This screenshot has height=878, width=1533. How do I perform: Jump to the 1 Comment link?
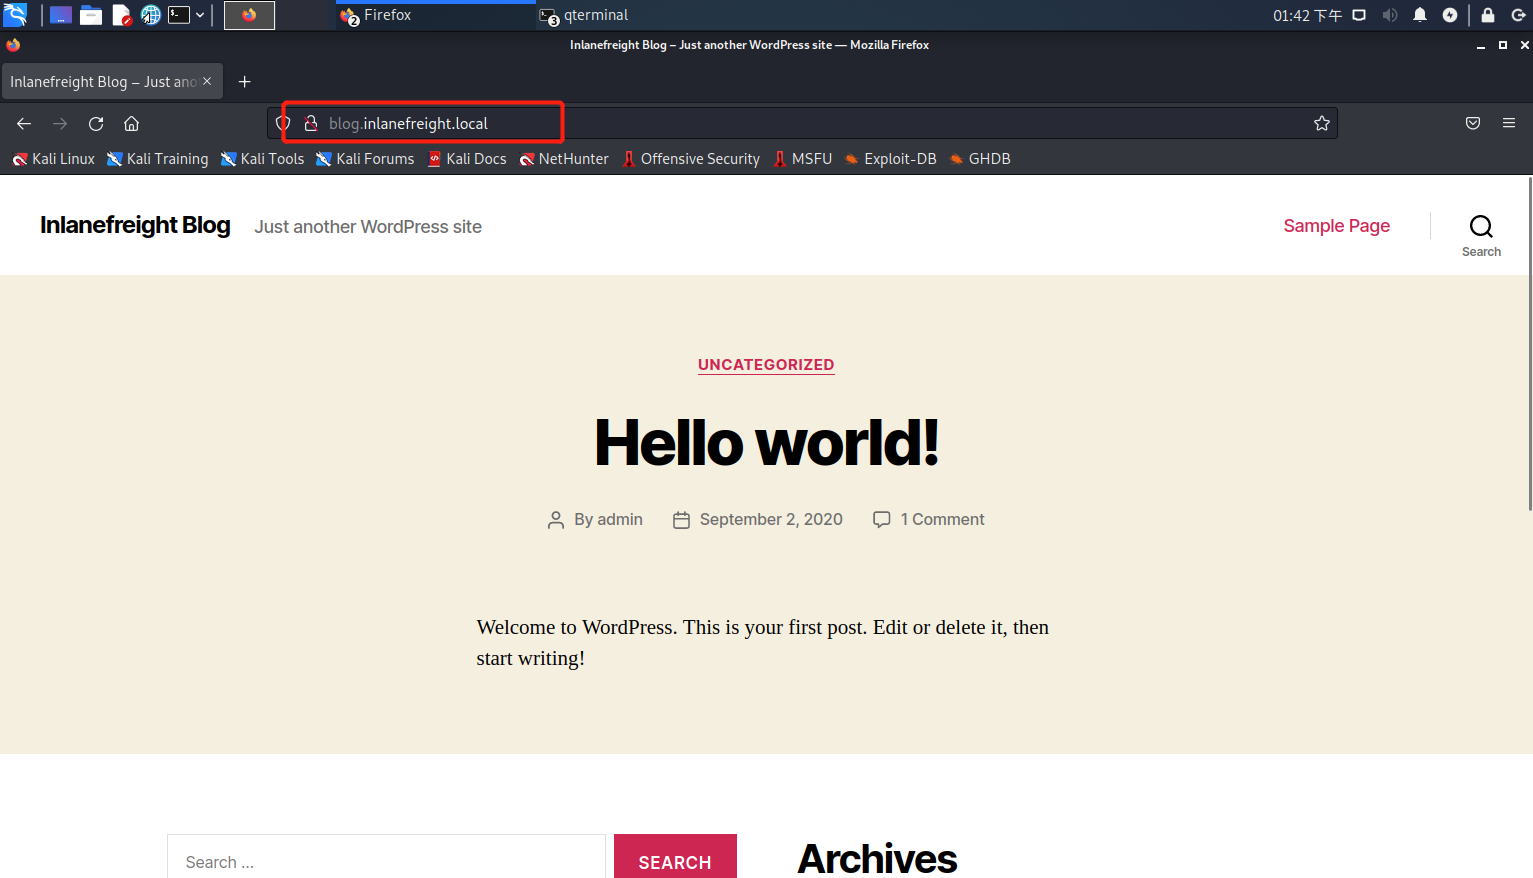pos(942,520)
